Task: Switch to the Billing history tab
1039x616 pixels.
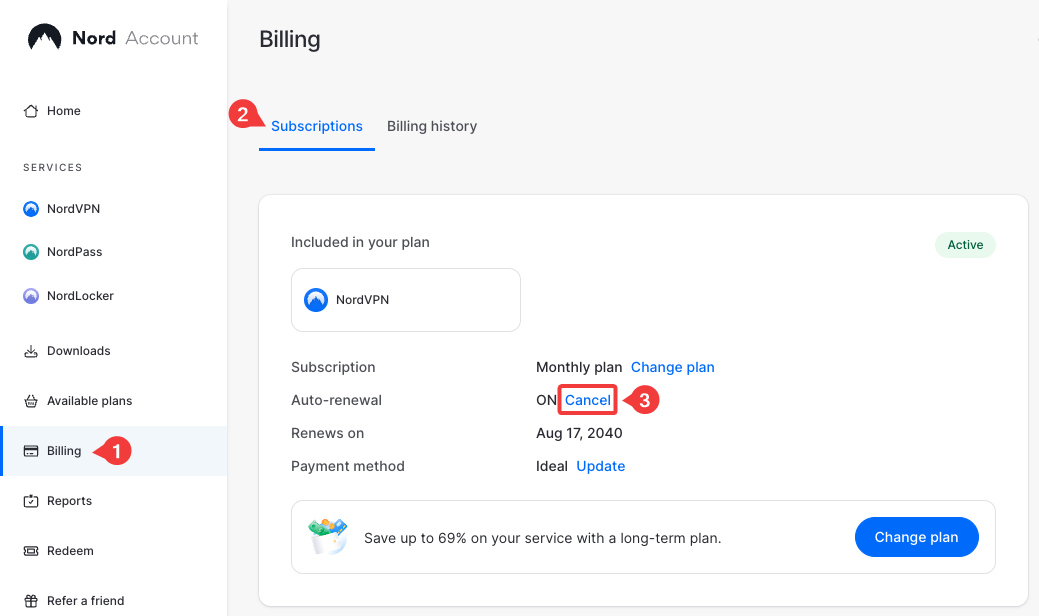Action: click(x=432, y=126)
